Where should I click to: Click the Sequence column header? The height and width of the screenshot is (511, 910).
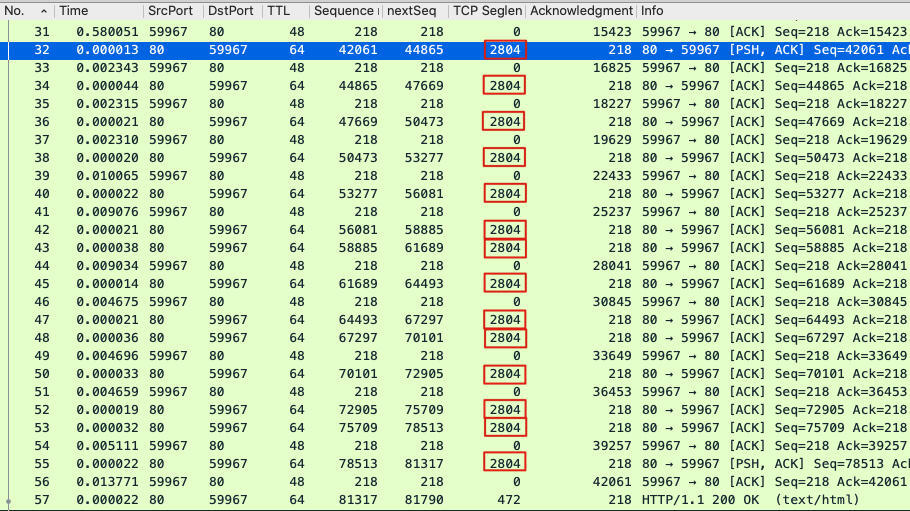343,11
